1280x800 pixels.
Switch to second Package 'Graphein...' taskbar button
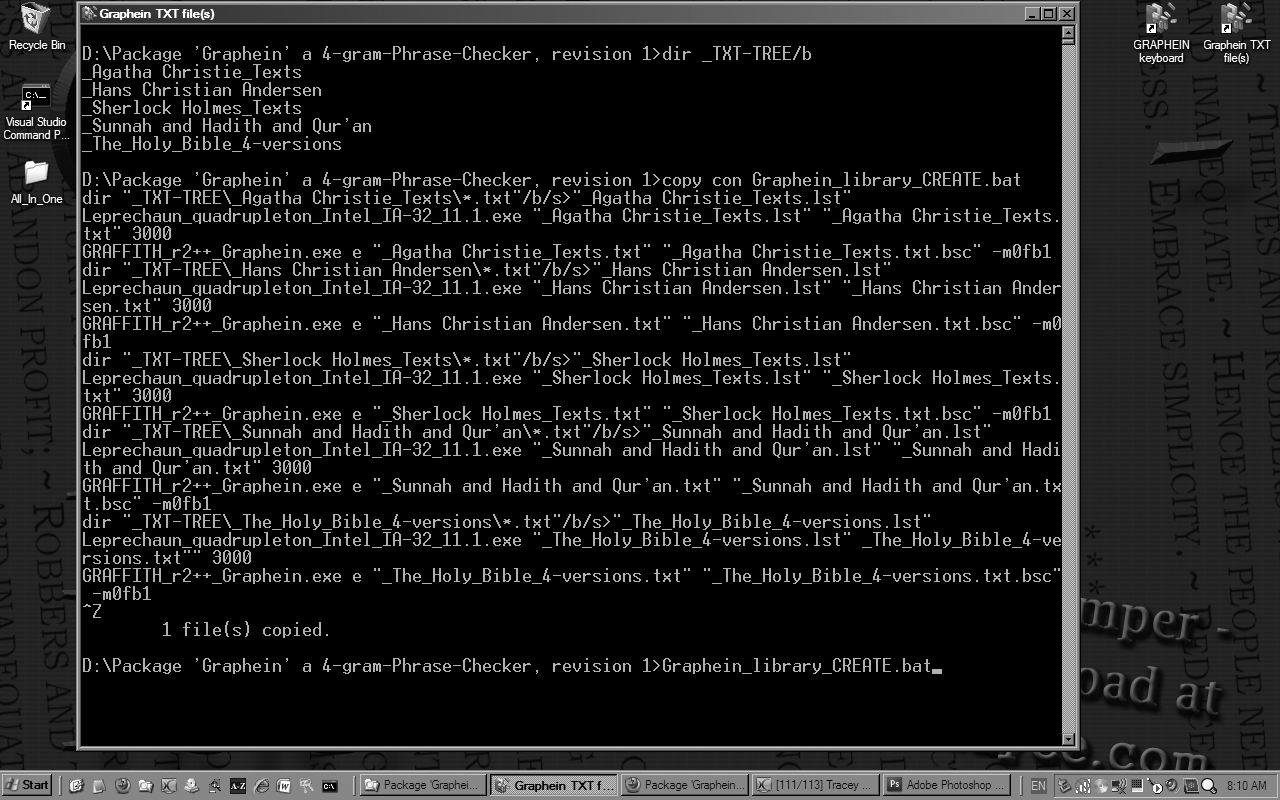(x=685, y=785)
